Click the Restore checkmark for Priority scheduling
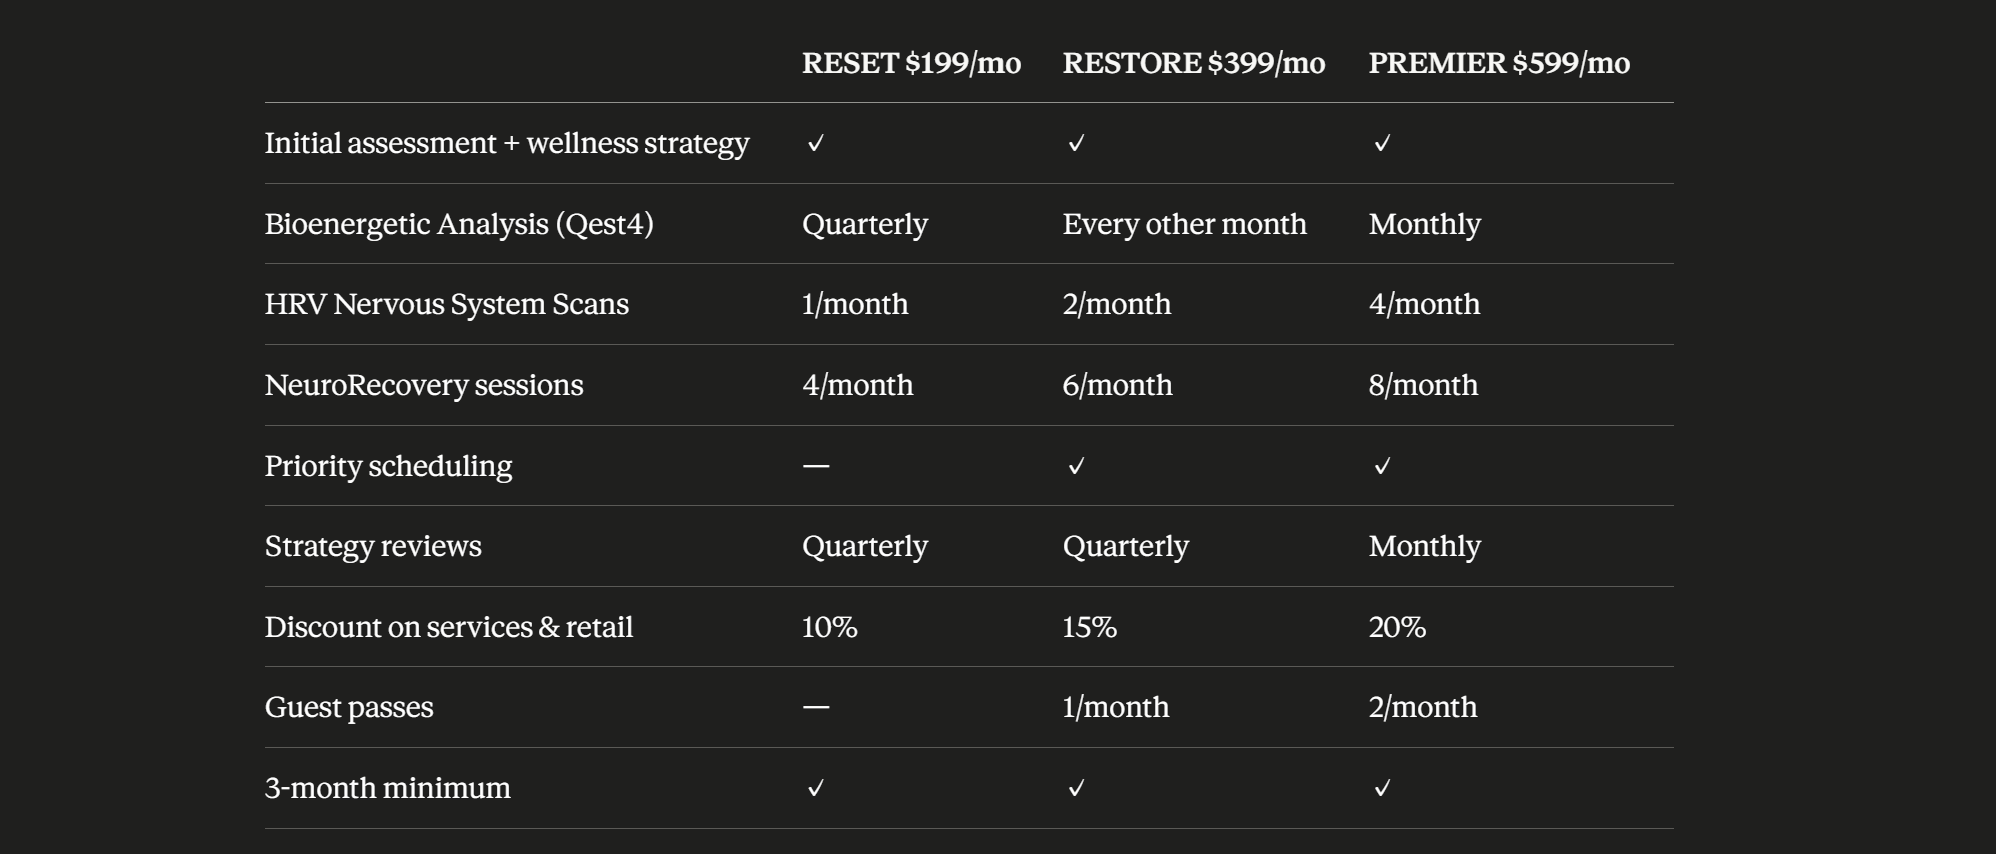The height and width of the screenshot is (854, 1996). 1076,466
